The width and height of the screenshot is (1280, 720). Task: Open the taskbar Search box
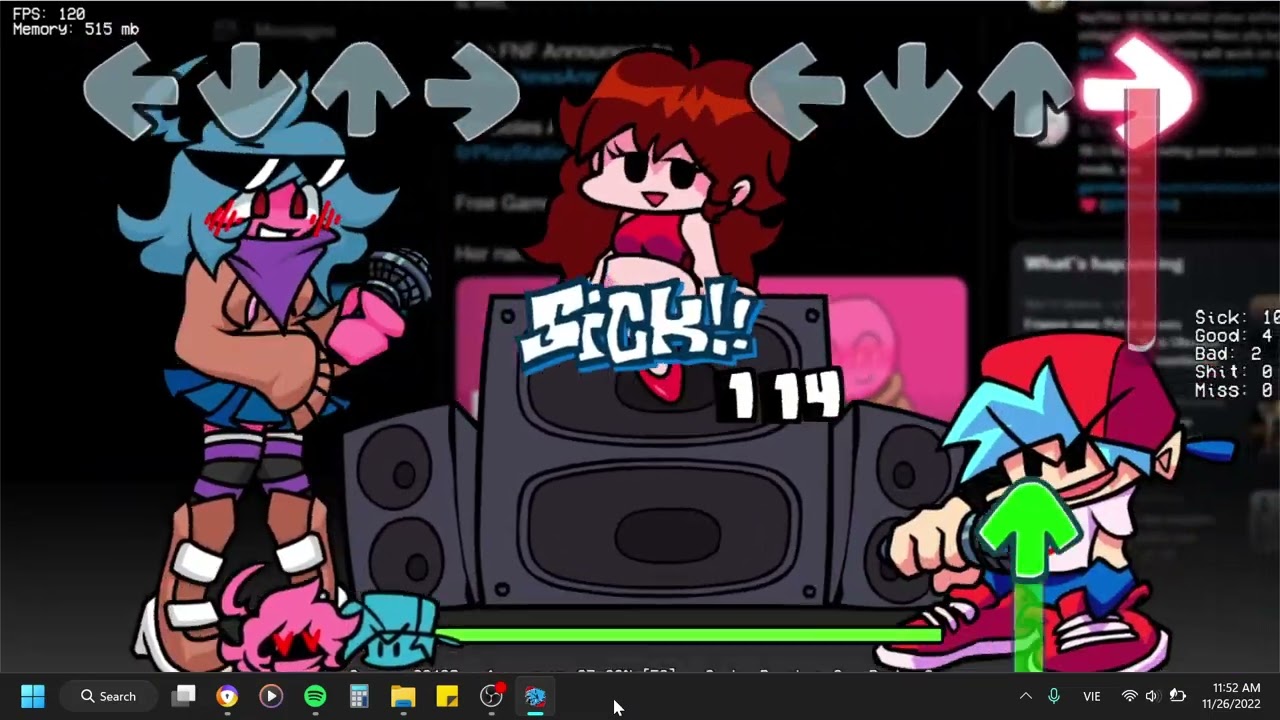tap(108, 696)
